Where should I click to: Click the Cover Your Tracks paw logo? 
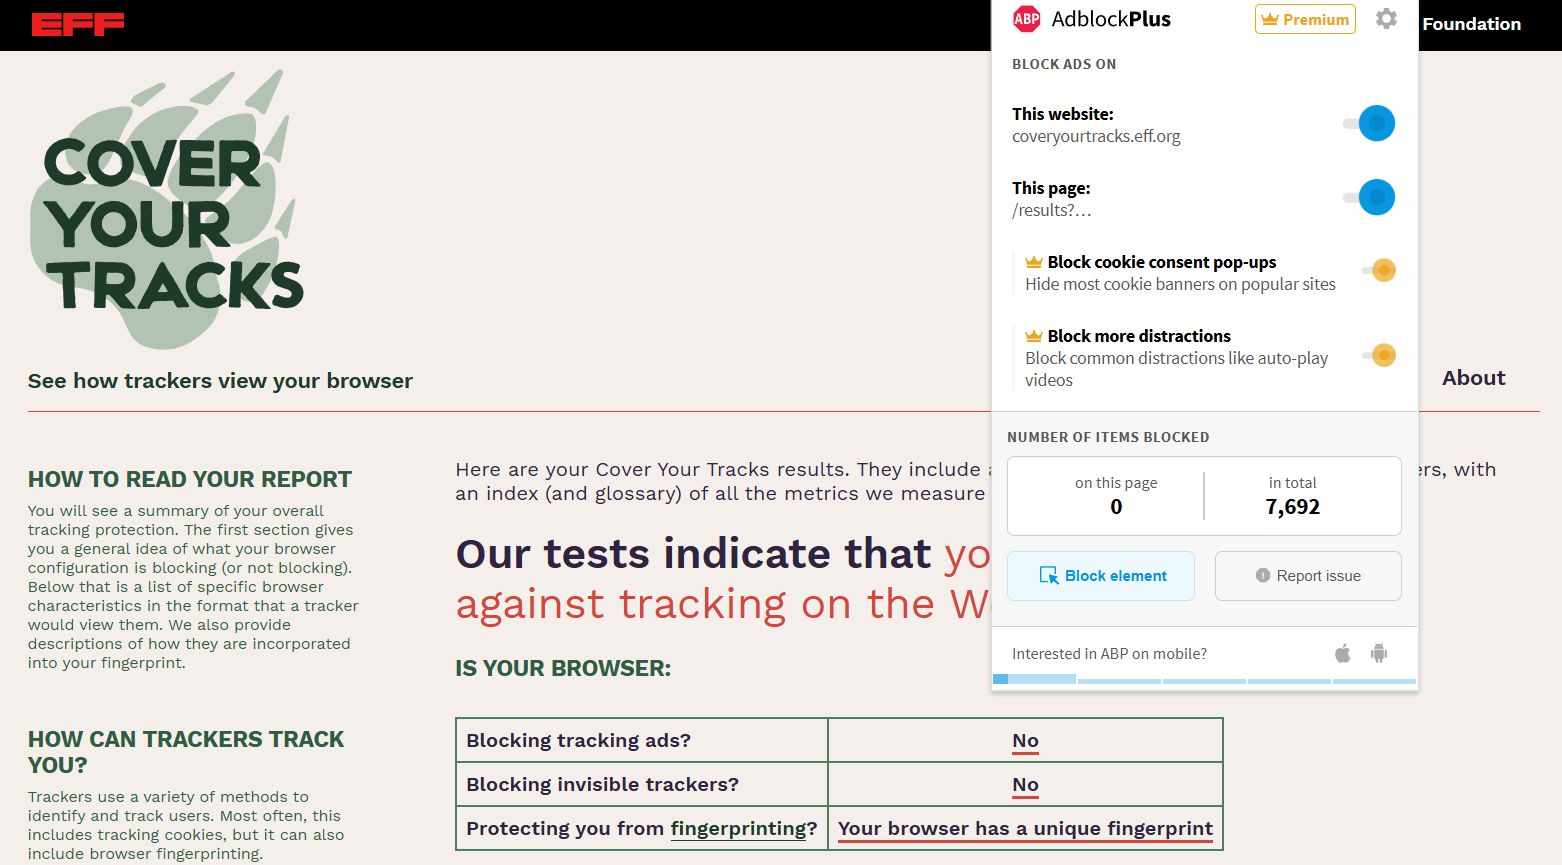[x=167, y=210]
